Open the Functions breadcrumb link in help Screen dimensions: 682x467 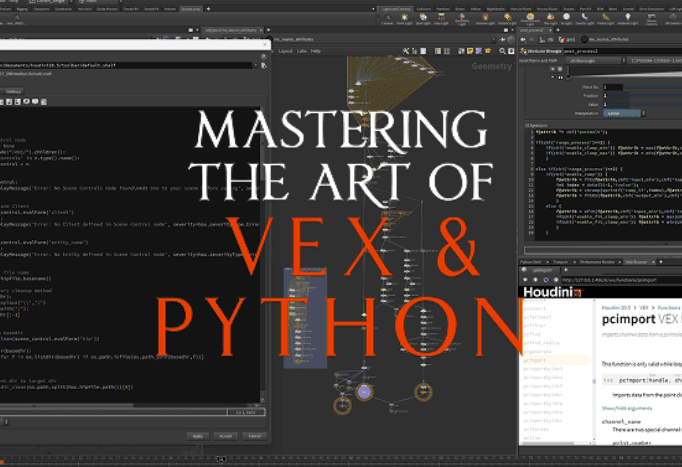coord(668,308)
